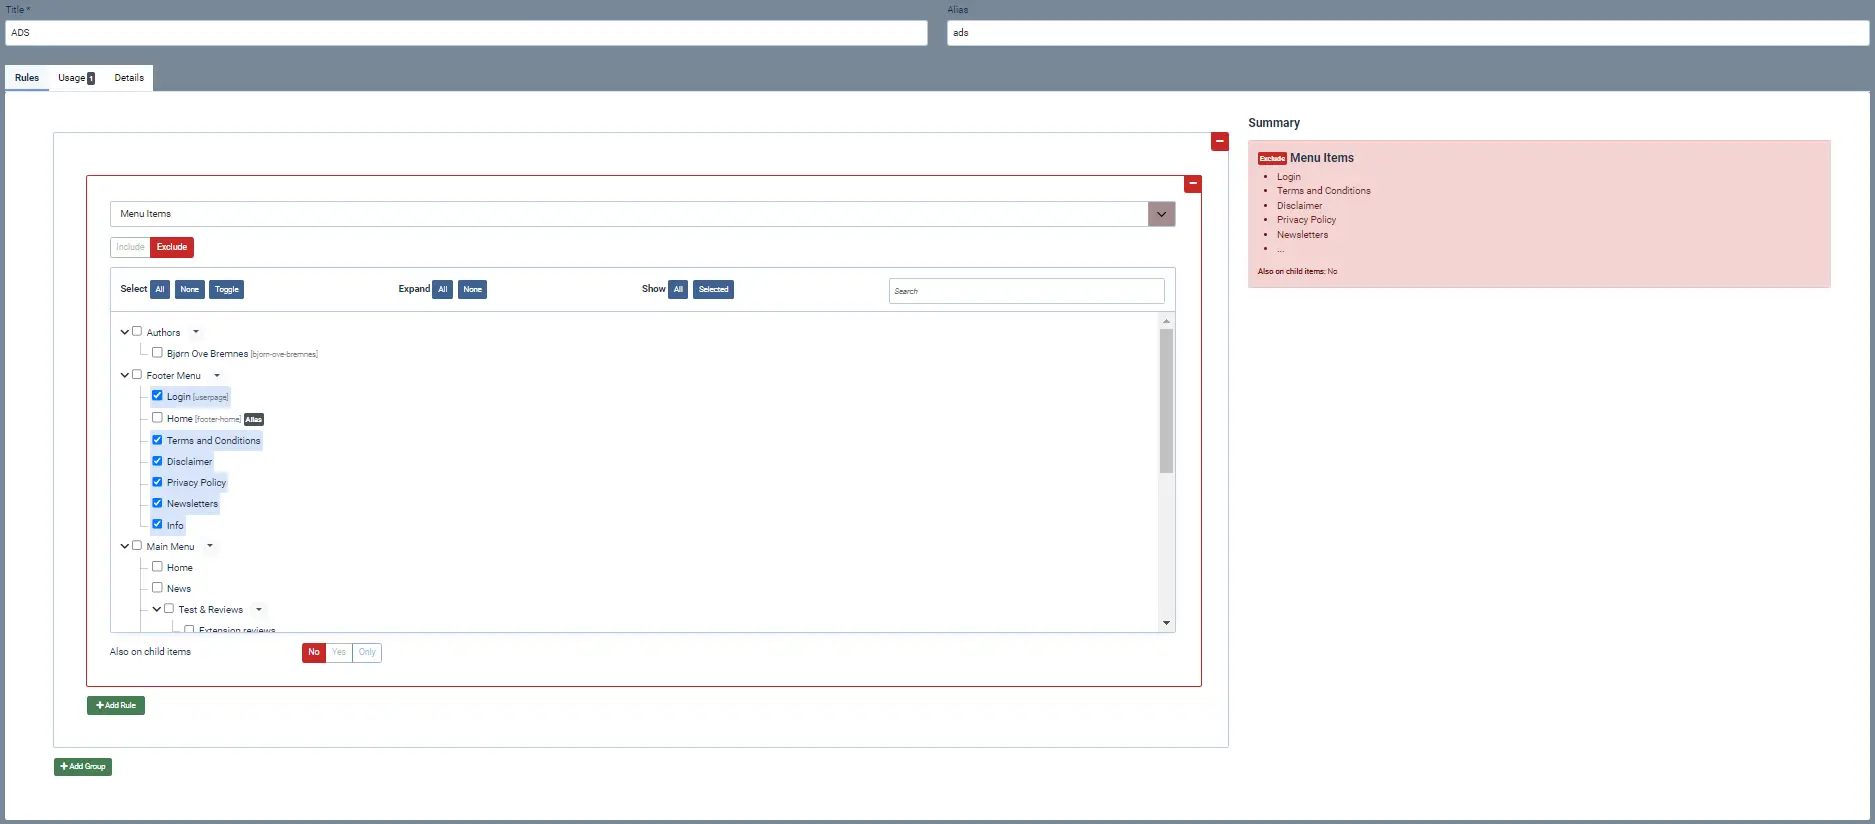The width and height of the screenshot is (1875, 824).
Task: Open the Test & Reviews options caret
Action: click(x=259, y=609)
